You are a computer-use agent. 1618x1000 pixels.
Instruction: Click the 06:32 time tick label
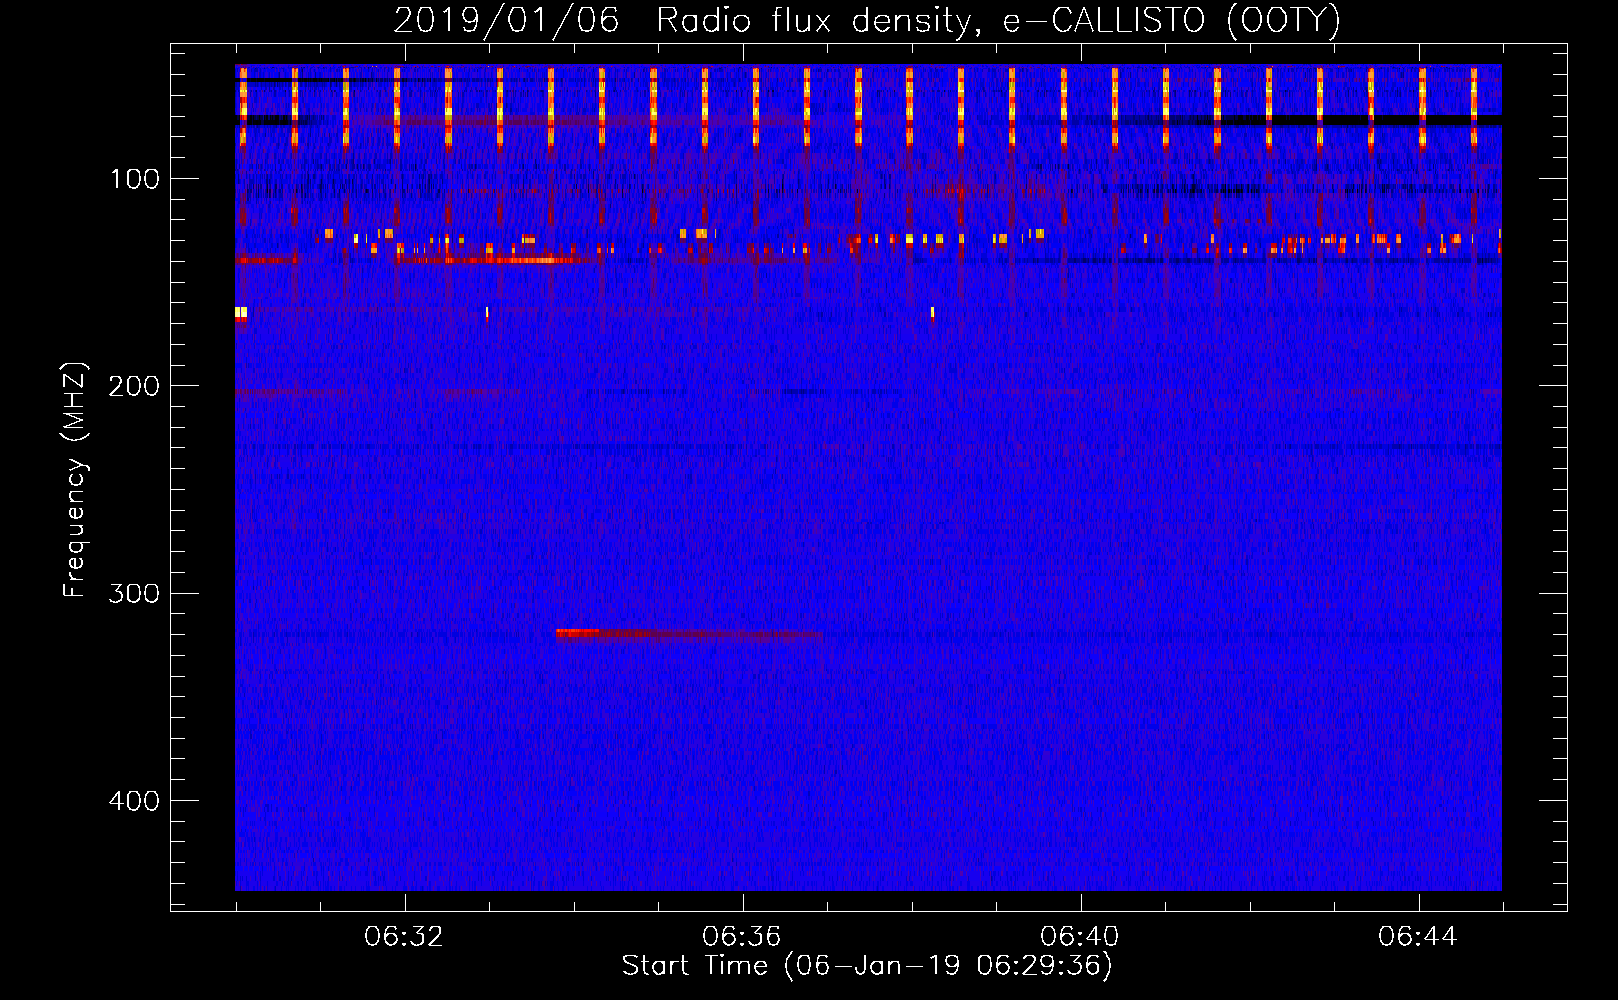point(404,937)
